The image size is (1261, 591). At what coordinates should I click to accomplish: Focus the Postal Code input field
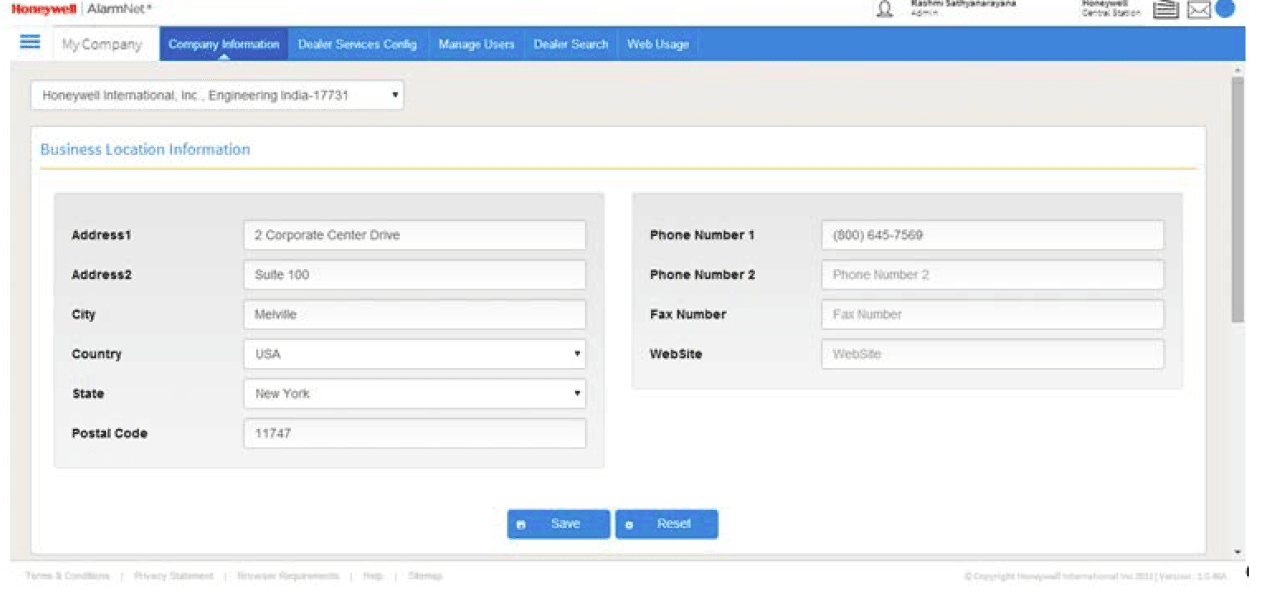pyautogui.click(x=414, y=434)
